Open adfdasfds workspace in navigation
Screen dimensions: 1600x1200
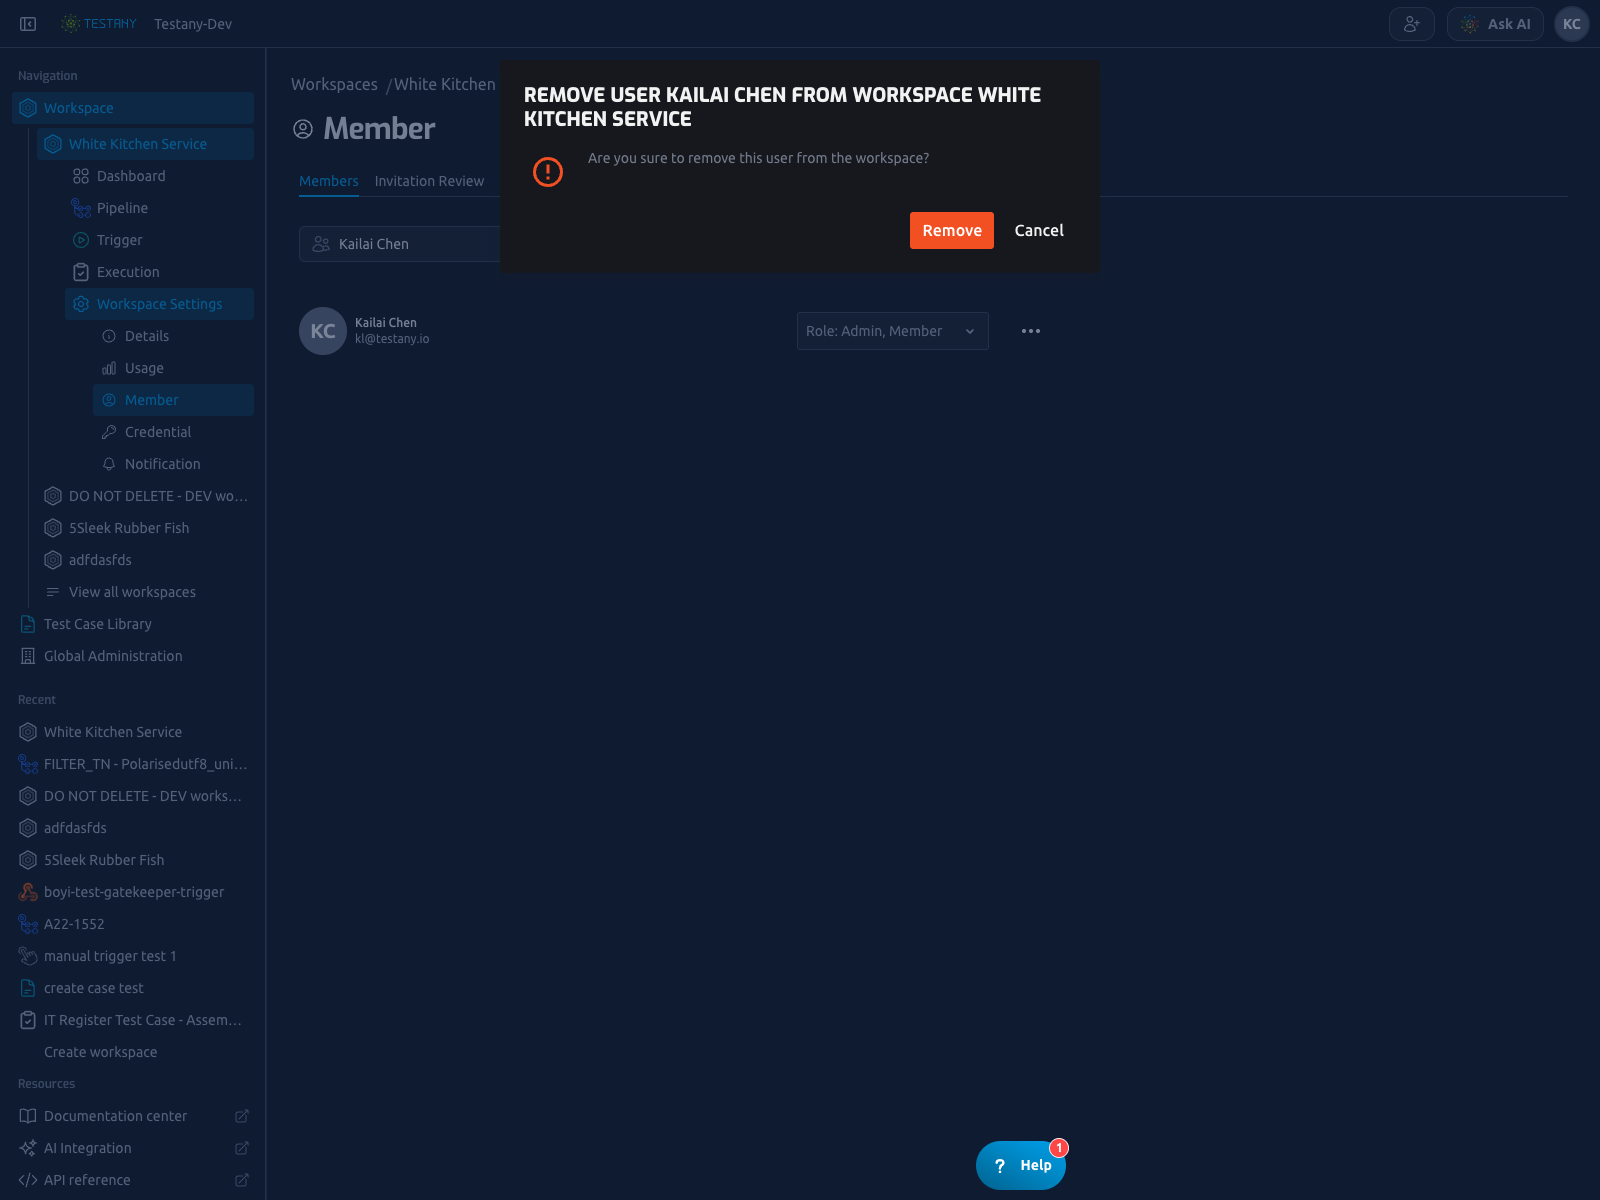point(145,560)
